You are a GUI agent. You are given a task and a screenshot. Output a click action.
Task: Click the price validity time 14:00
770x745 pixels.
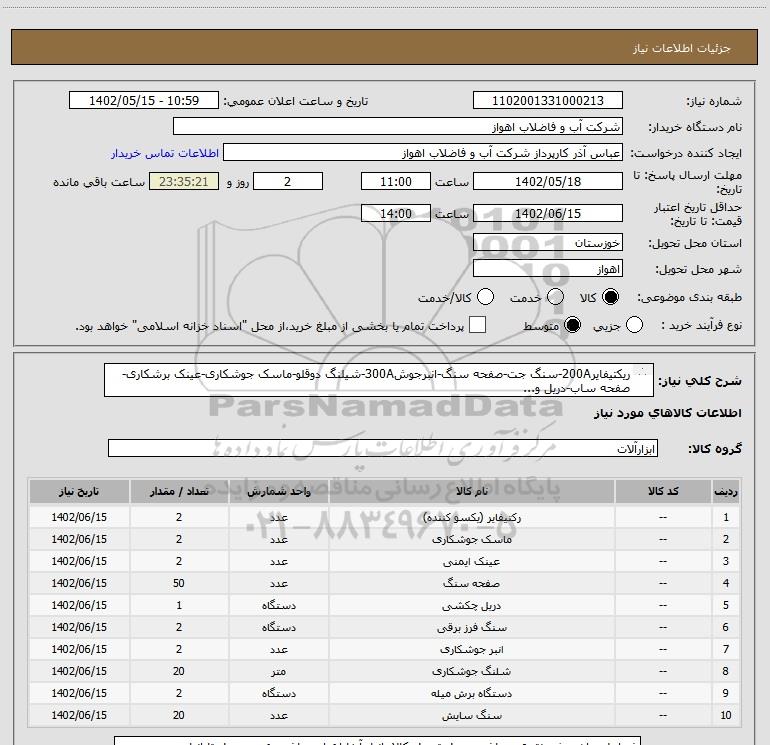396,213
